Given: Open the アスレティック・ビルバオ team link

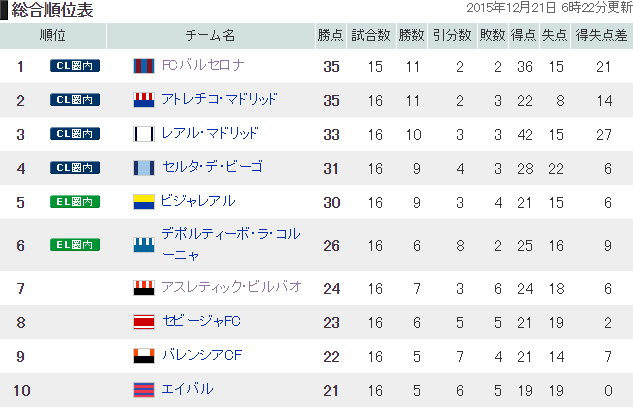Looking at the screenshot, I should click(231, 287).
